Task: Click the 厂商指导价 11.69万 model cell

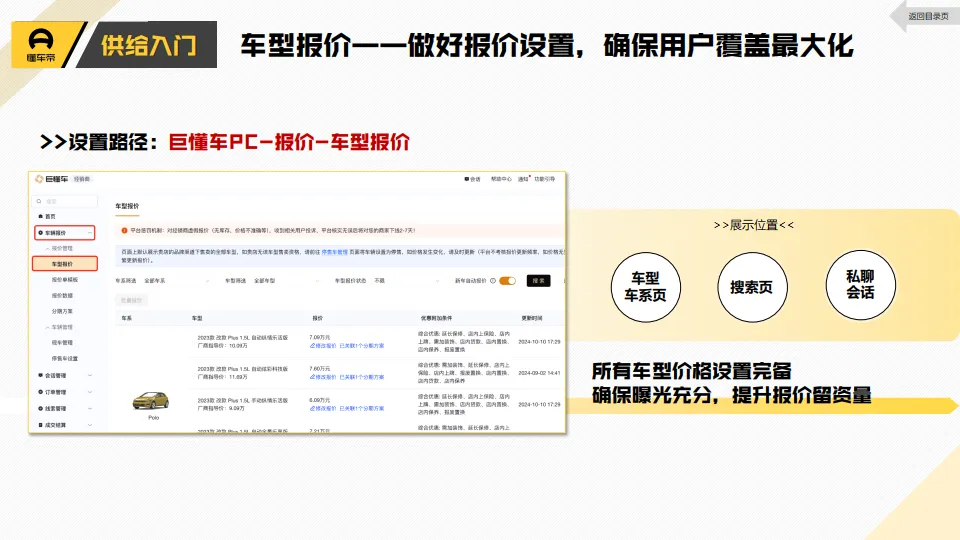Action: [242, 373]
